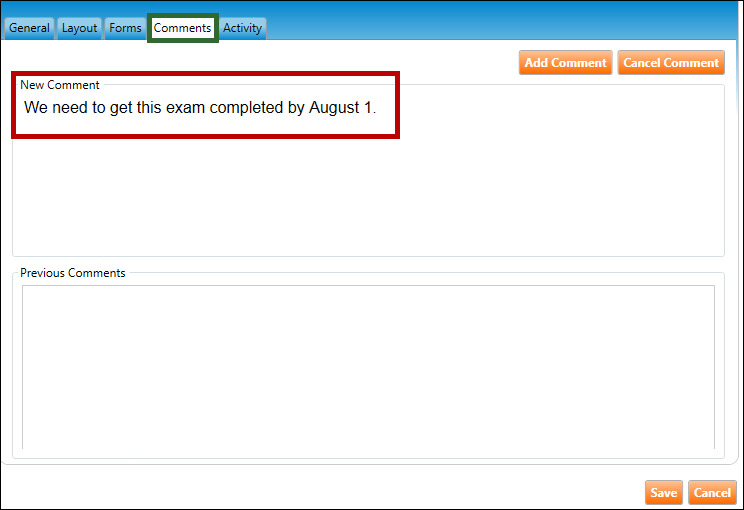
Task: View the Activity tab
Action: pyautogui.click(x=242, y=28)
